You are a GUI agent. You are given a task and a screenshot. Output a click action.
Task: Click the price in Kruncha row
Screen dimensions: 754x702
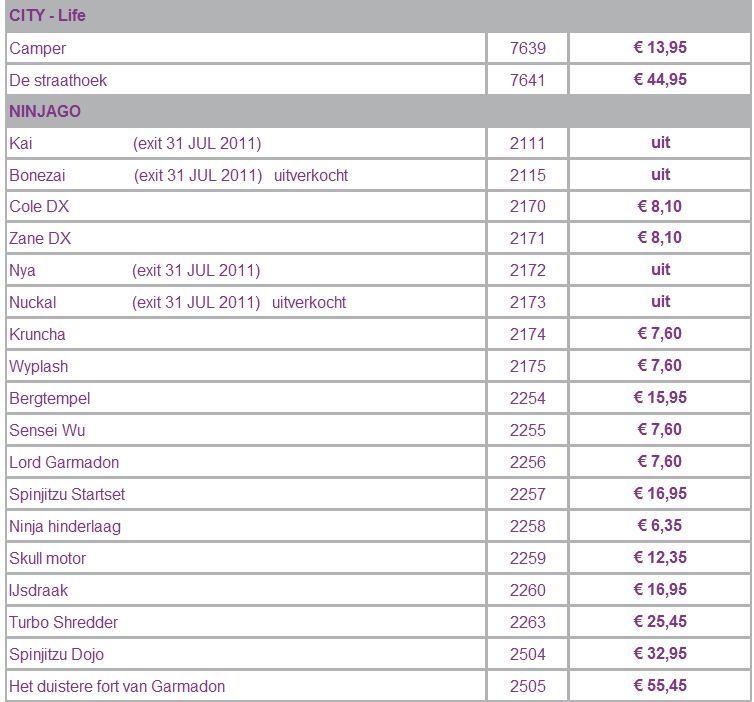[660, 333]
